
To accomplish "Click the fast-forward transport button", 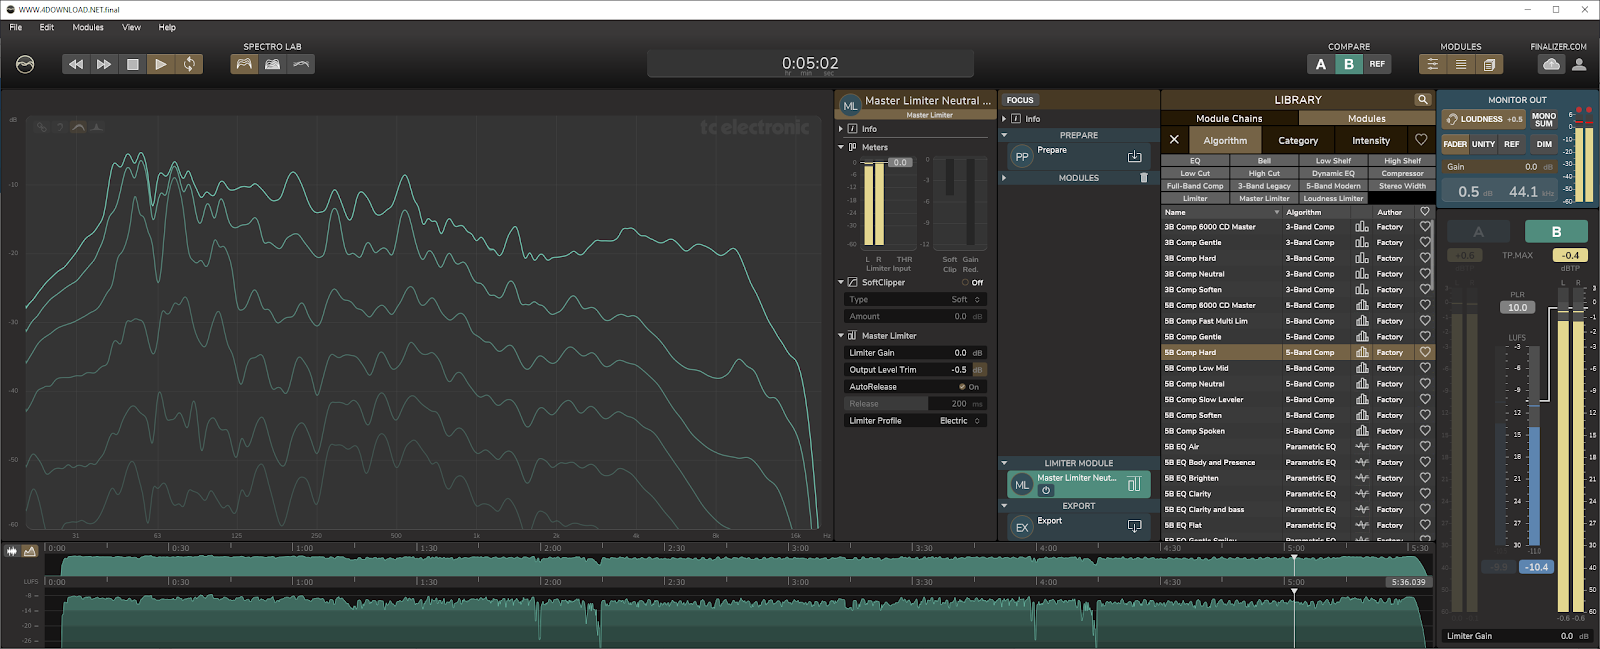I will click(x=104, y=64).
